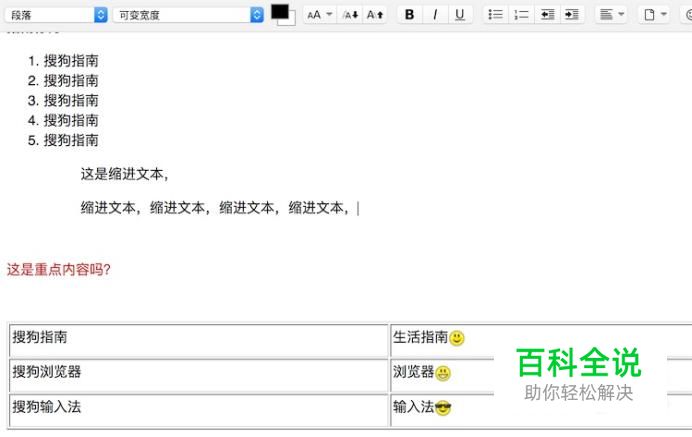Viewport: 692px width, 437px height.
Task: Click red text 这是重点内容吗?
Action: (59, 269)
